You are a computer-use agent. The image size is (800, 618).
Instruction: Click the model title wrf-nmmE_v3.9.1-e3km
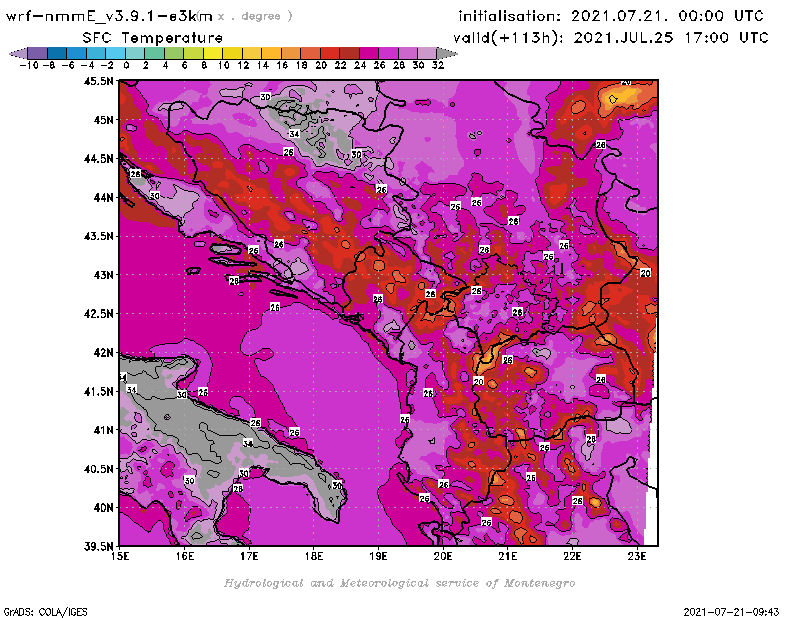[109, 16]
